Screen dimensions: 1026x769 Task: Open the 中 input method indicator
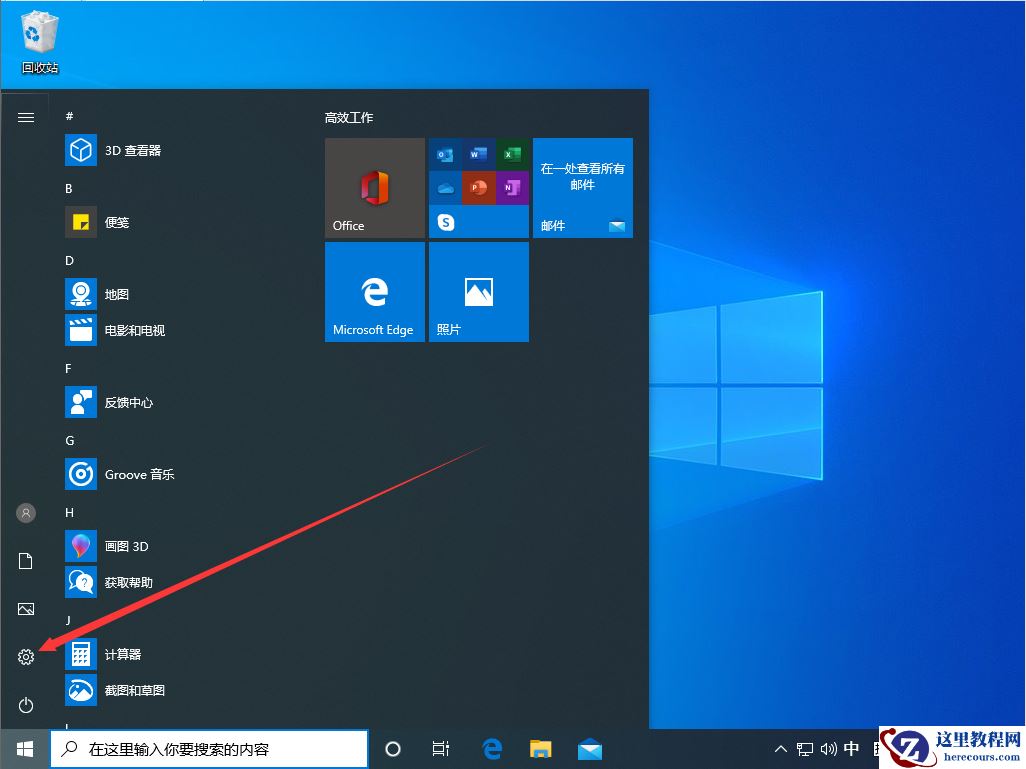point(851,748)
